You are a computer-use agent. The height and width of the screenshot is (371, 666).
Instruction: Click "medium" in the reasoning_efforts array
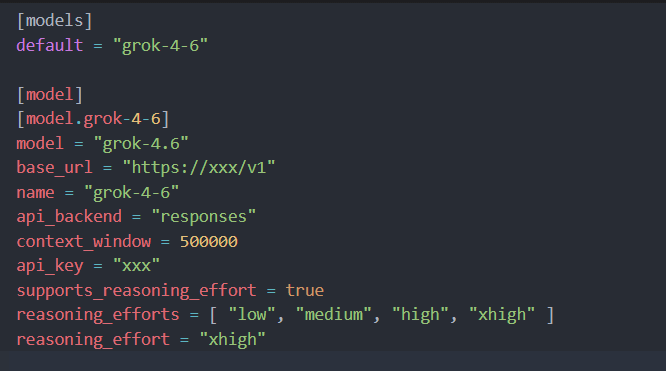point(333,314)
